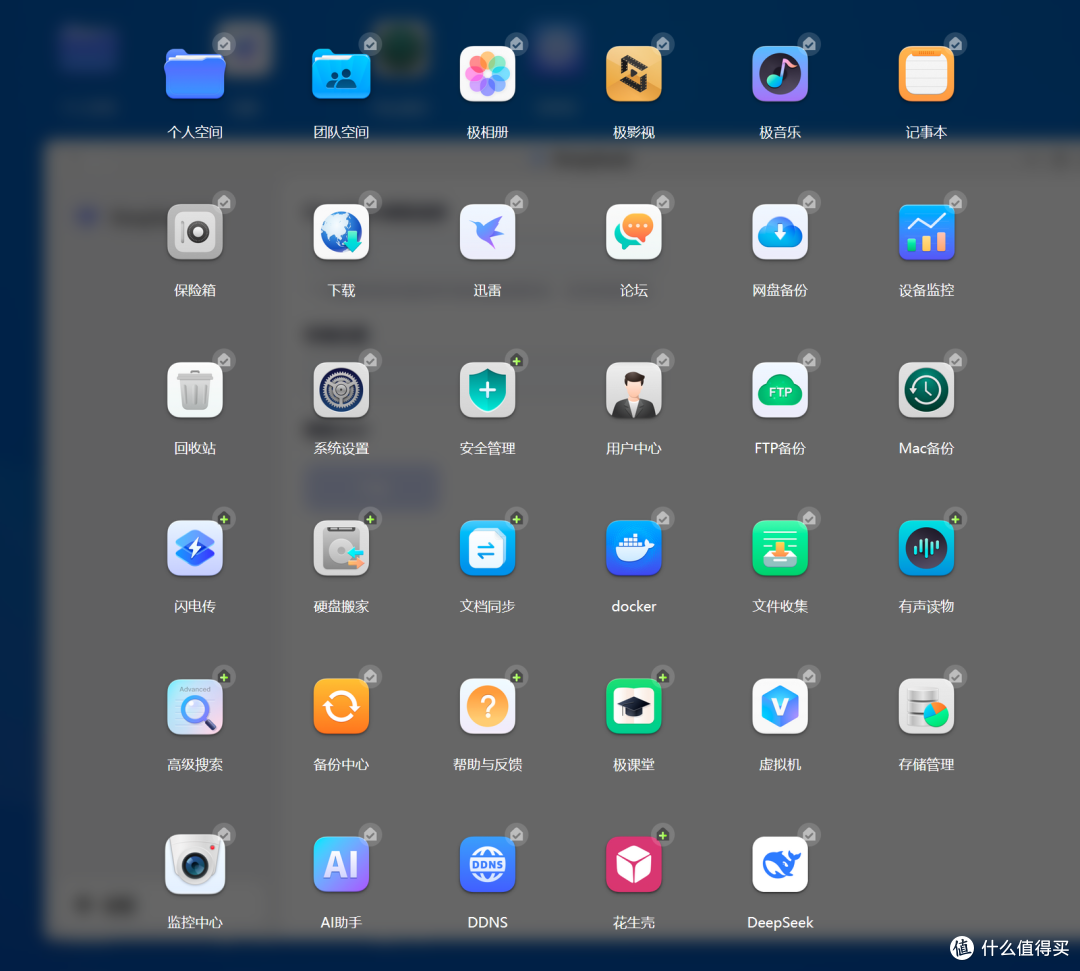Open the 网盘备份 cloud backup app
Image resolution: width=1080 pixels, height=971 pixels.
[780, 232]
